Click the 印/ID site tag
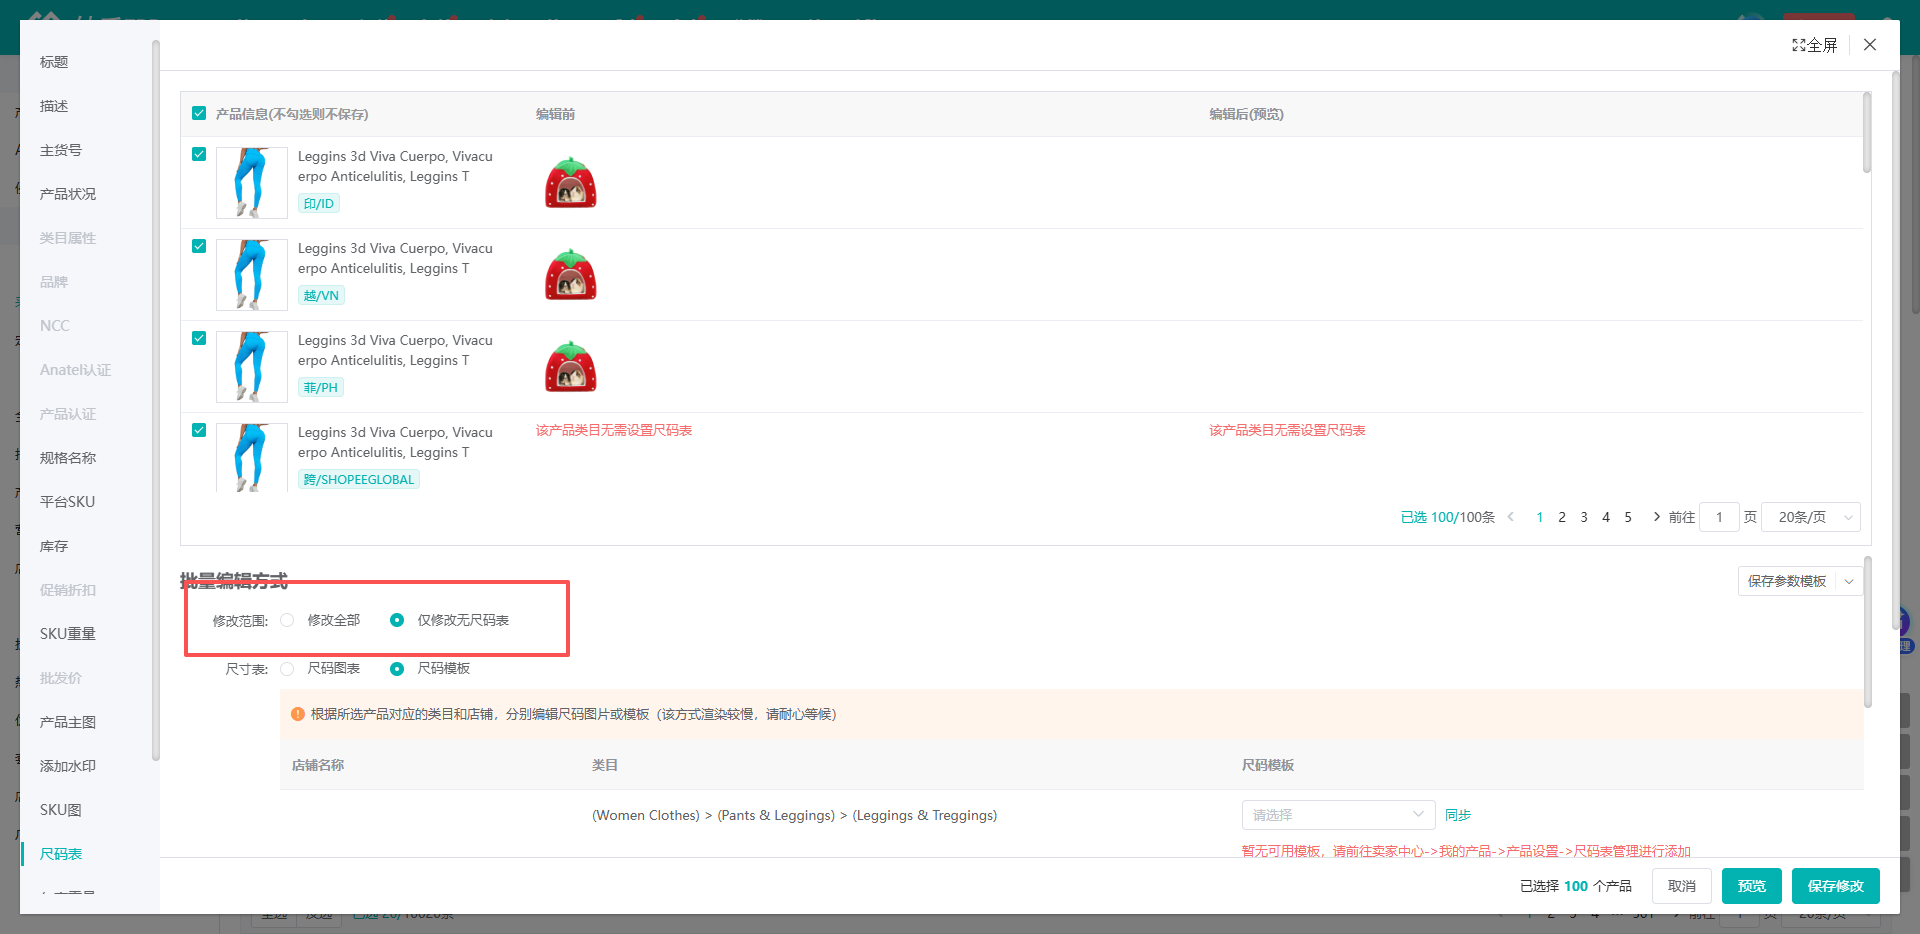 [x=319, y=203]
